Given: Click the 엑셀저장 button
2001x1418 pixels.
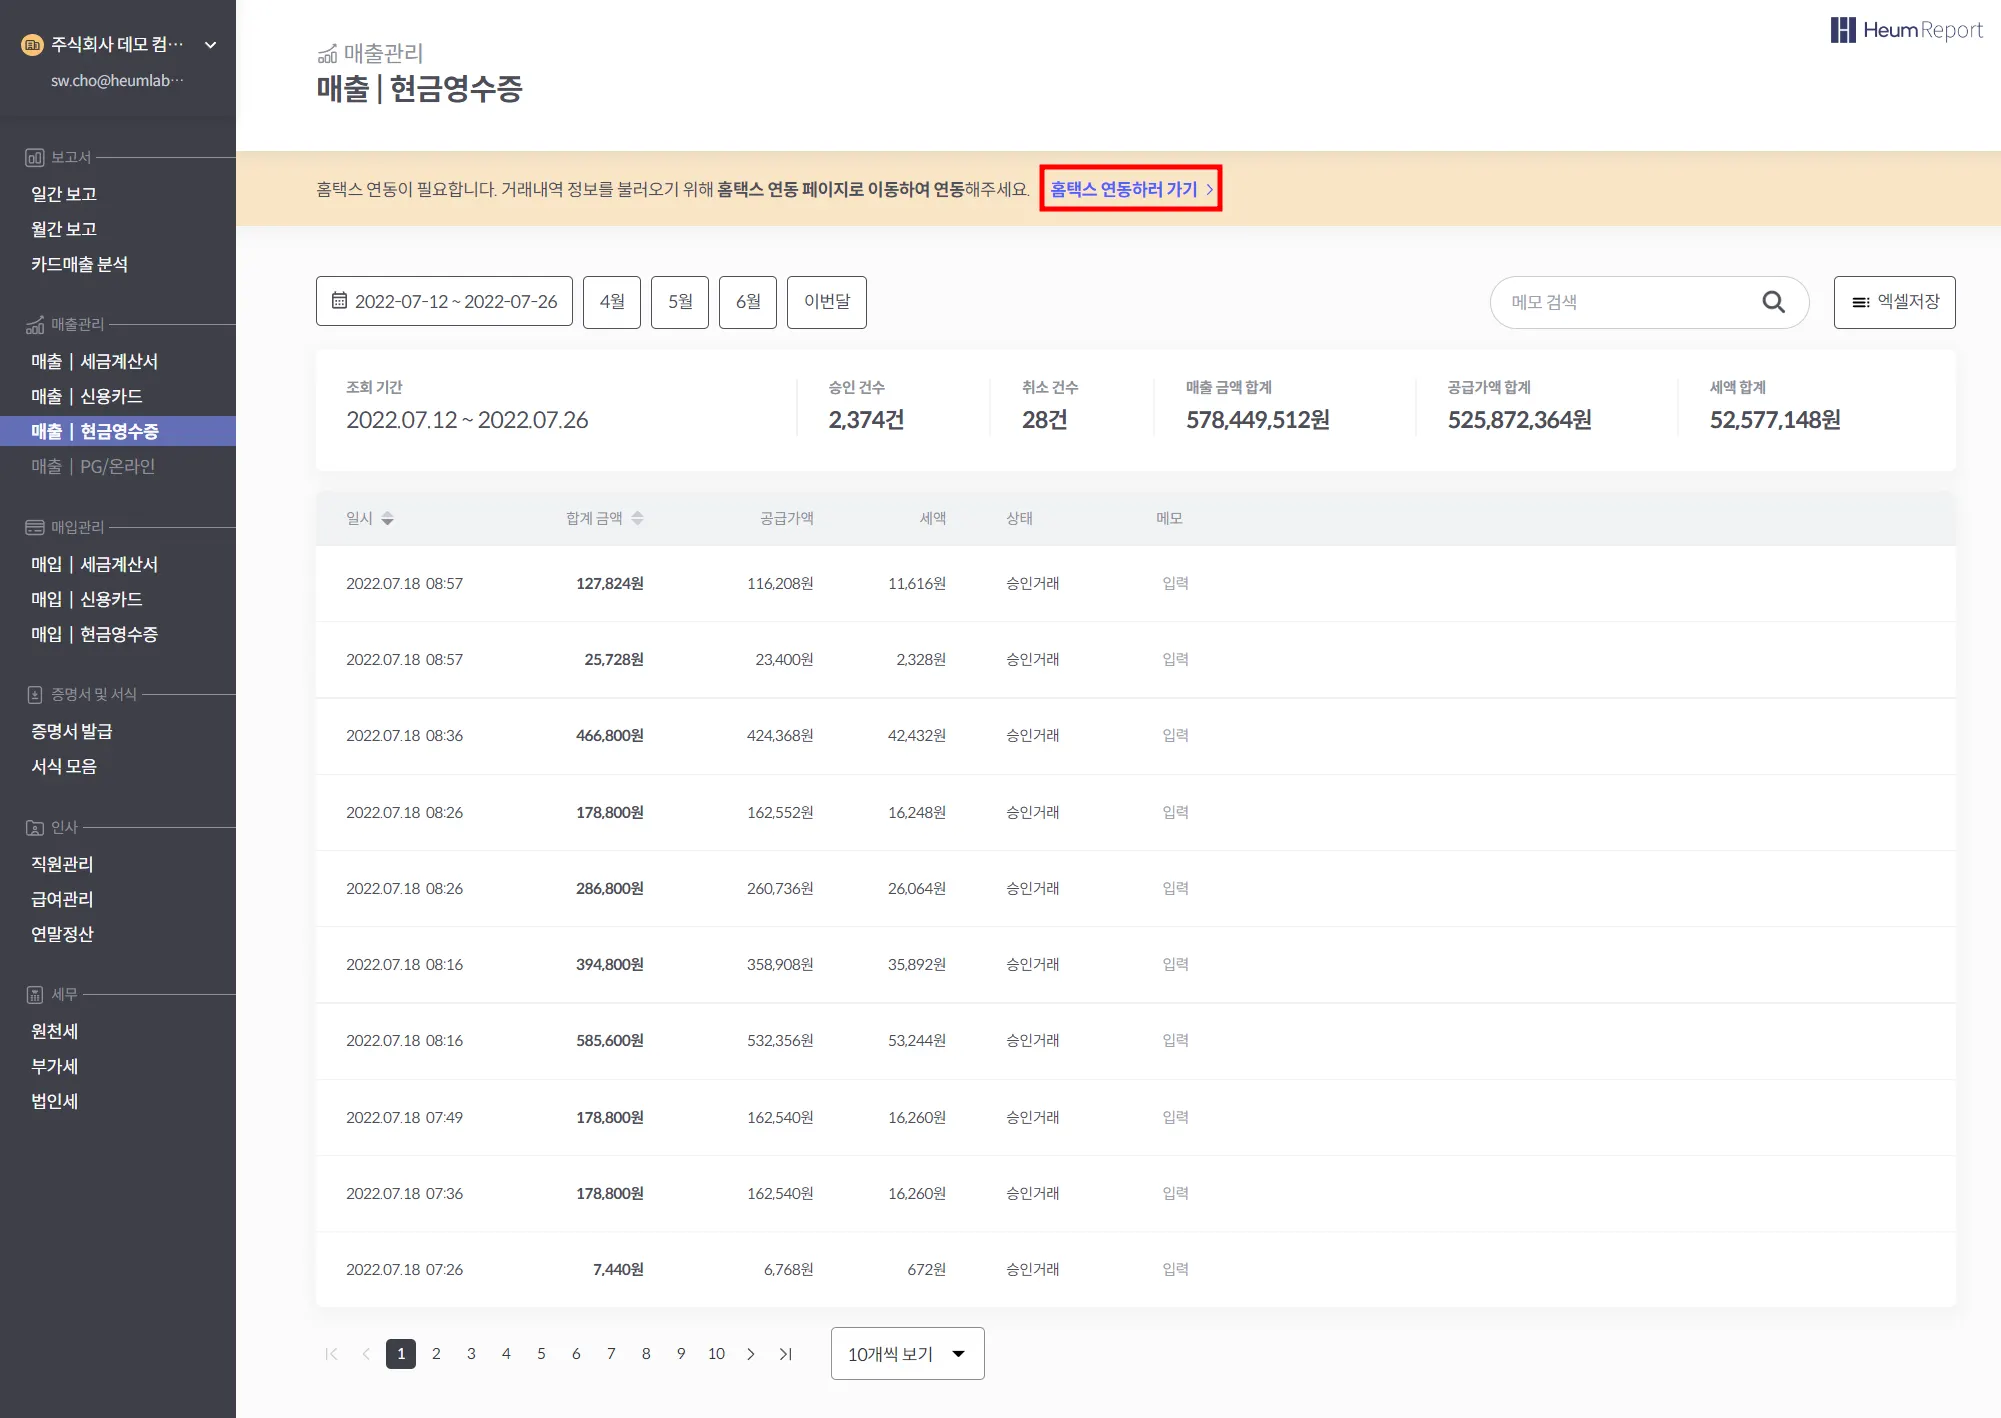Looking at the screenshot, I should pyautogui.click(x=1894, y=302).
